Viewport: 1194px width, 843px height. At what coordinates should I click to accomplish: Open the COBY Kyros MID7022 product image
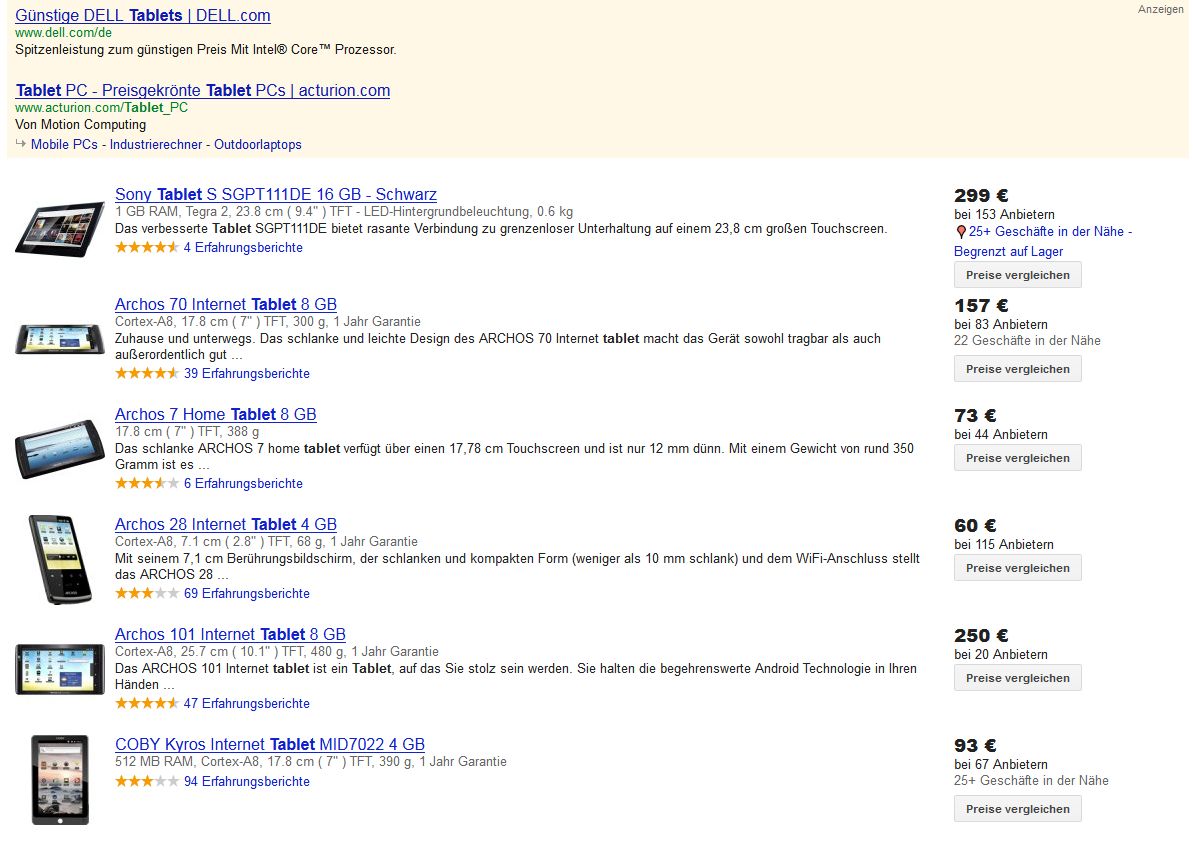click(60, 780)
